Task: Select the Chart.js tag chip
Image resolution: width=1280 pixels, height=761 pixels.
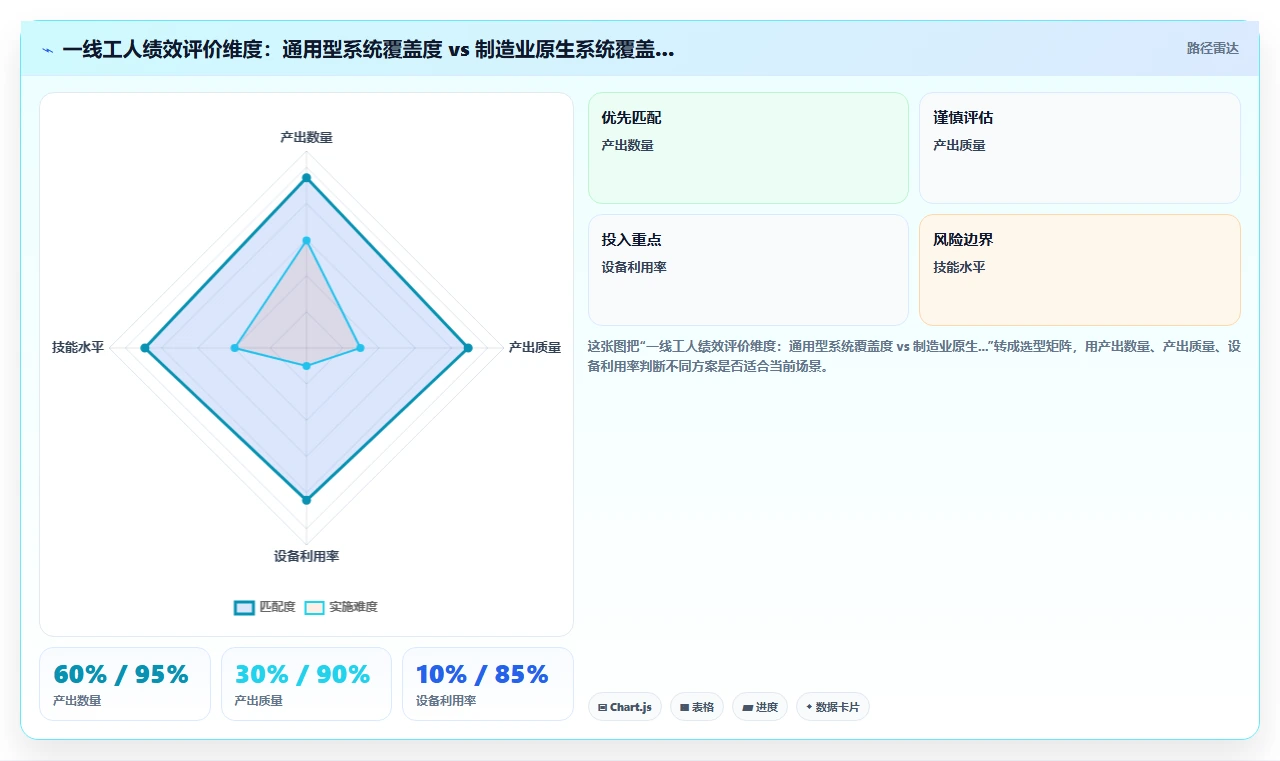Action: tap(625, 707)
